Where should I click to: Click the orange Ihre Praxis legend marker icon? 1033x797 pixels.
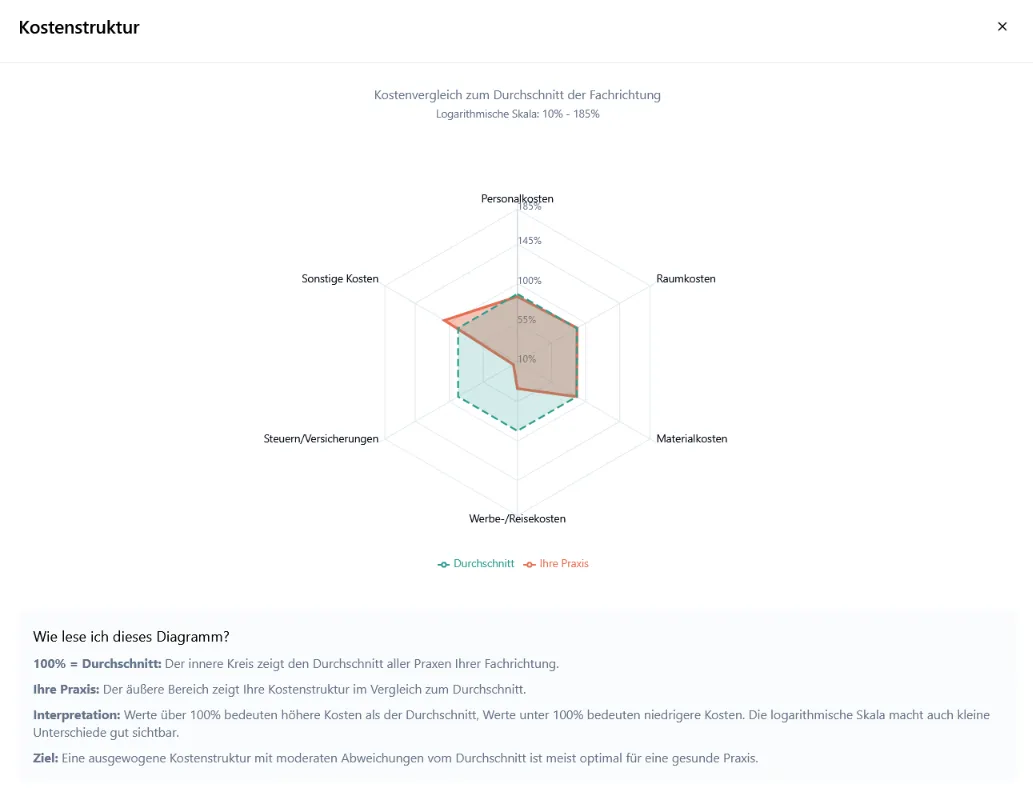point(530,564)
